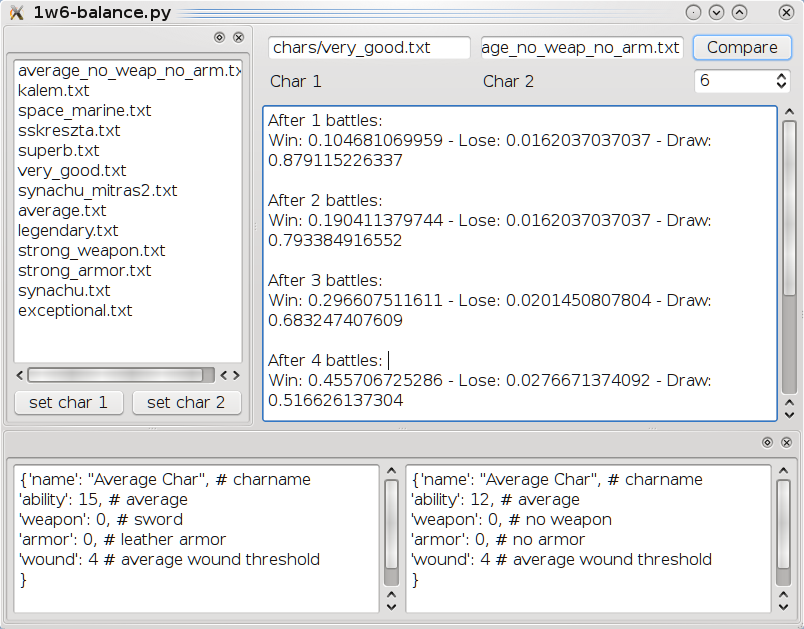Float the bottom character details panel
This screenshot has height=629, width=804.
767,441
